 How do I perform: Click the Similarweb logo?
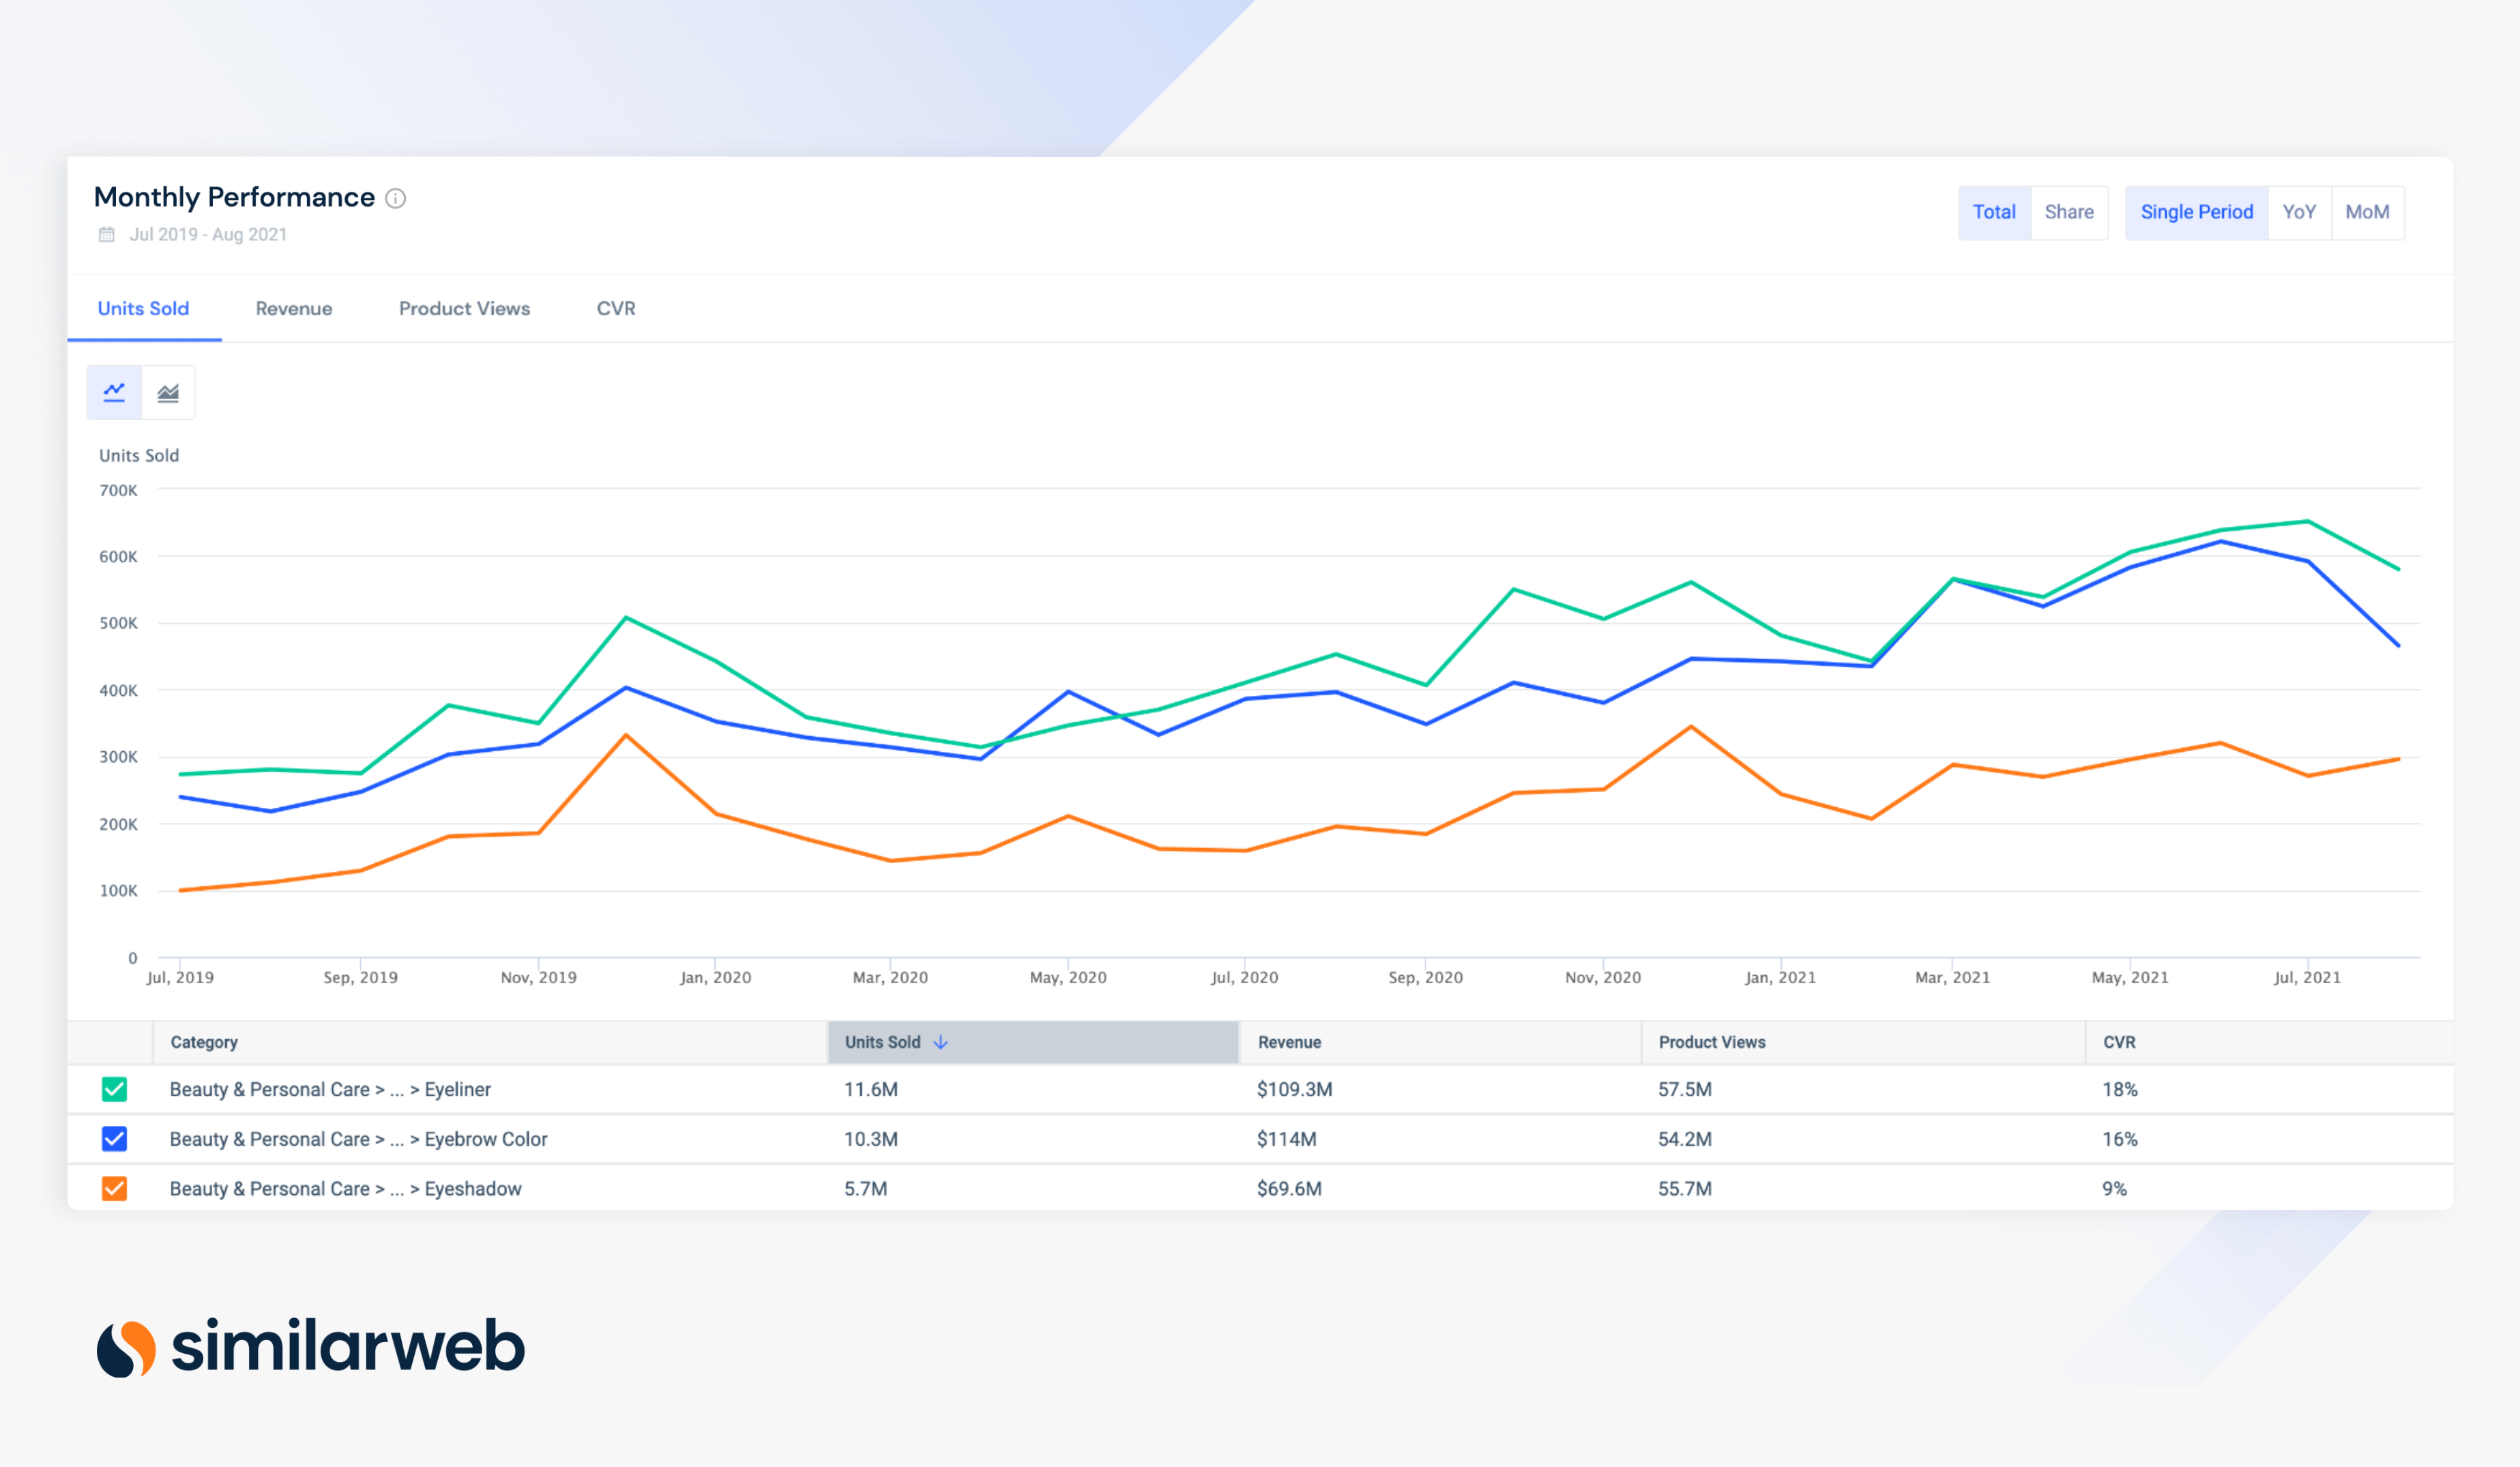point(310,1346)
